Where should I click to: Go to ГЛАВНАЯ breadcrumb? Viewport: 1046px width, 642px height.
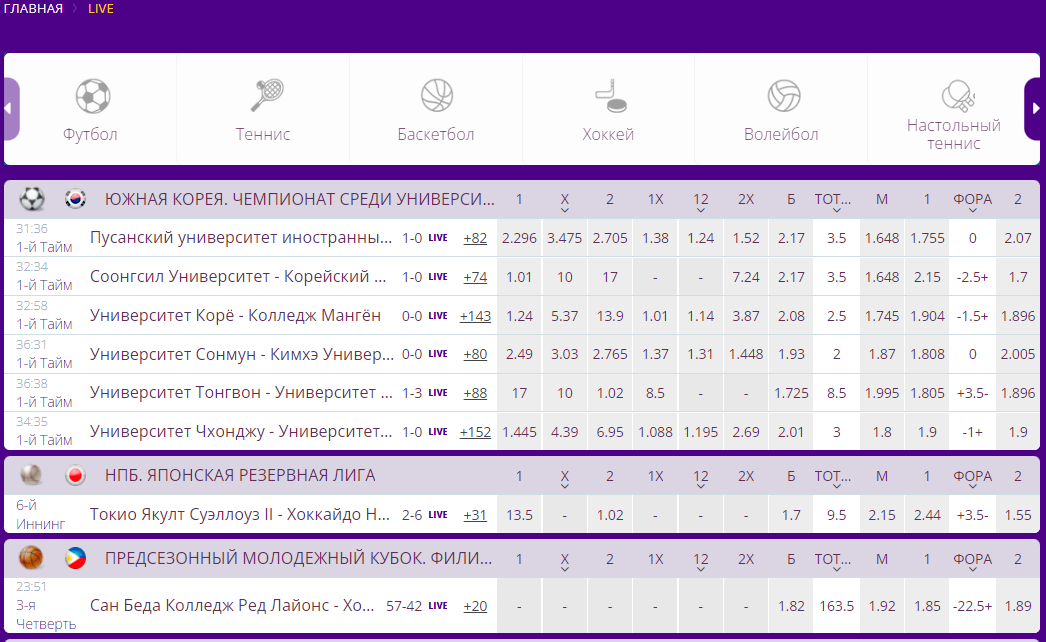point(33,9)
